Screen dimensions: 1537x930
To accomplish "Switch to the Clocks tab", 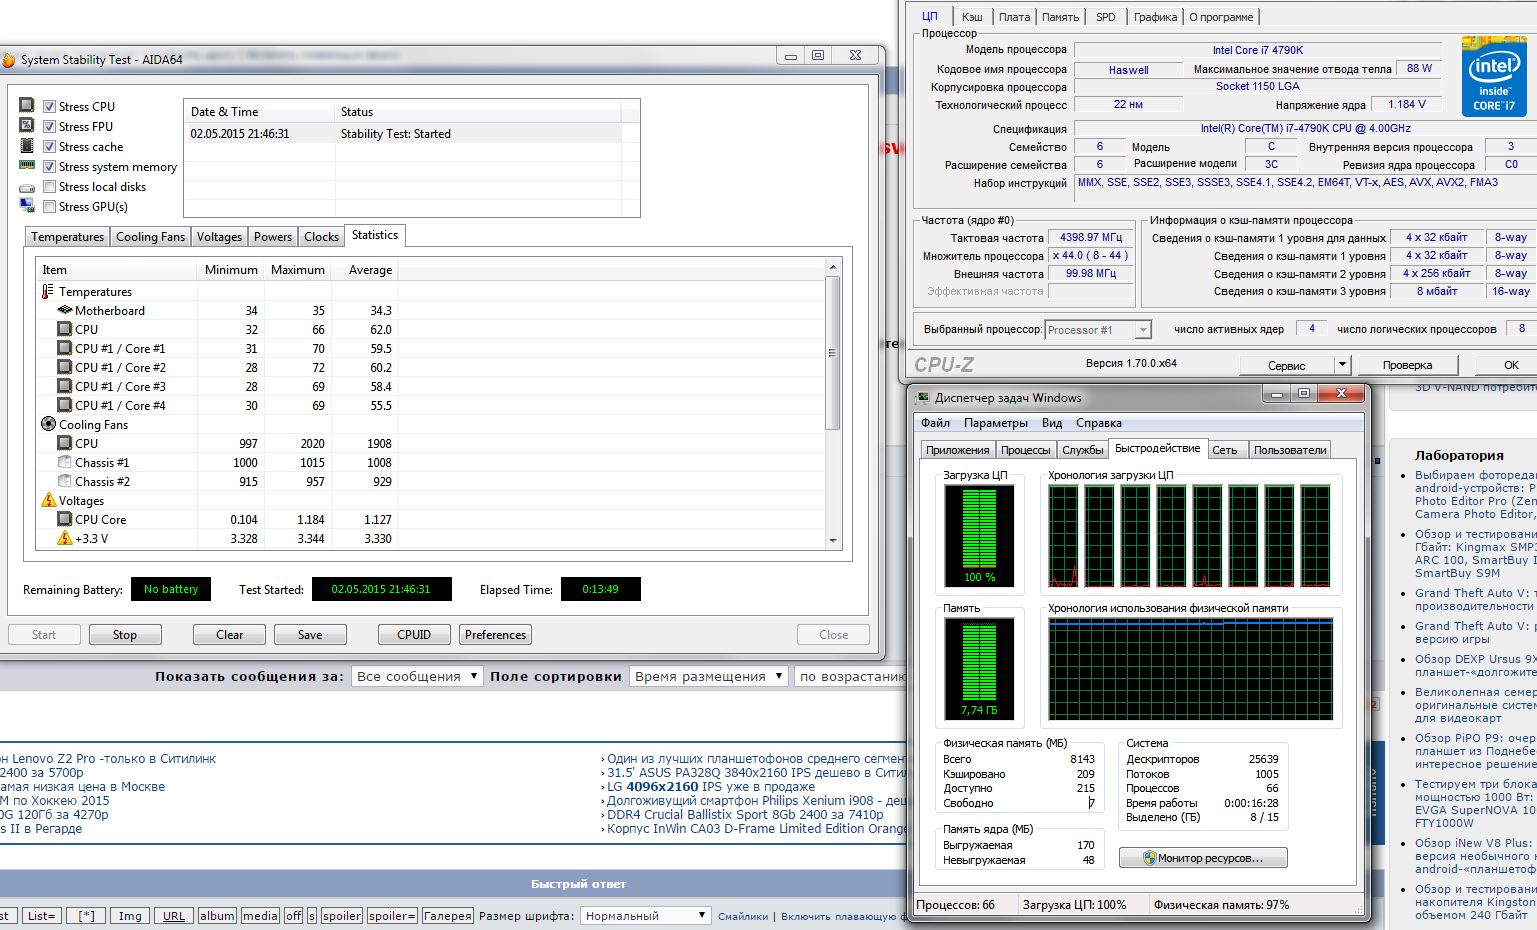I will pos(321,237).
